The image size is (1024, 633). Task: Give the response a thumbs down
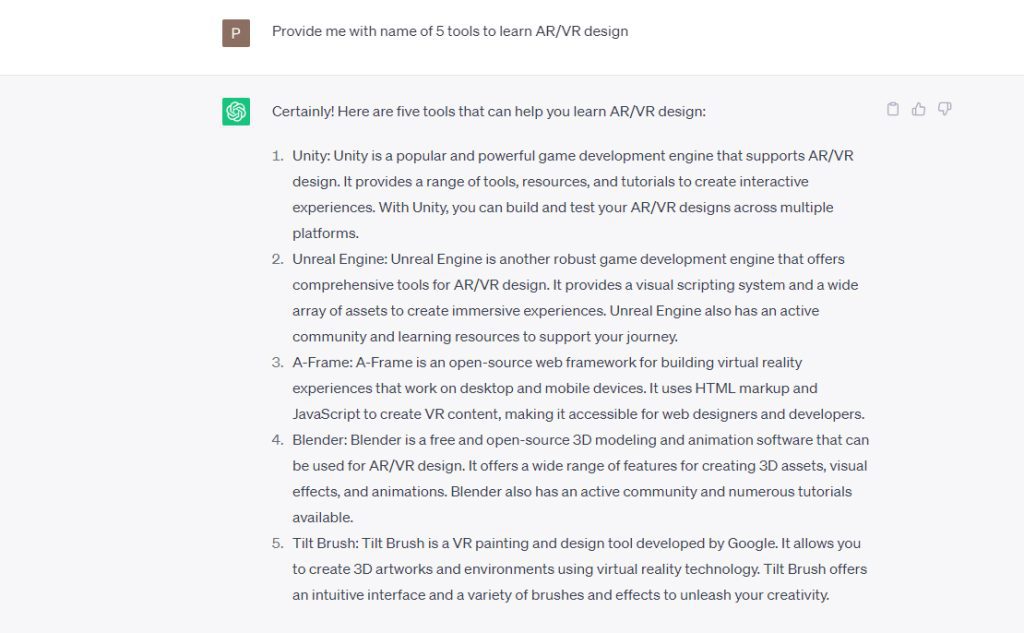tap(945, 109)
